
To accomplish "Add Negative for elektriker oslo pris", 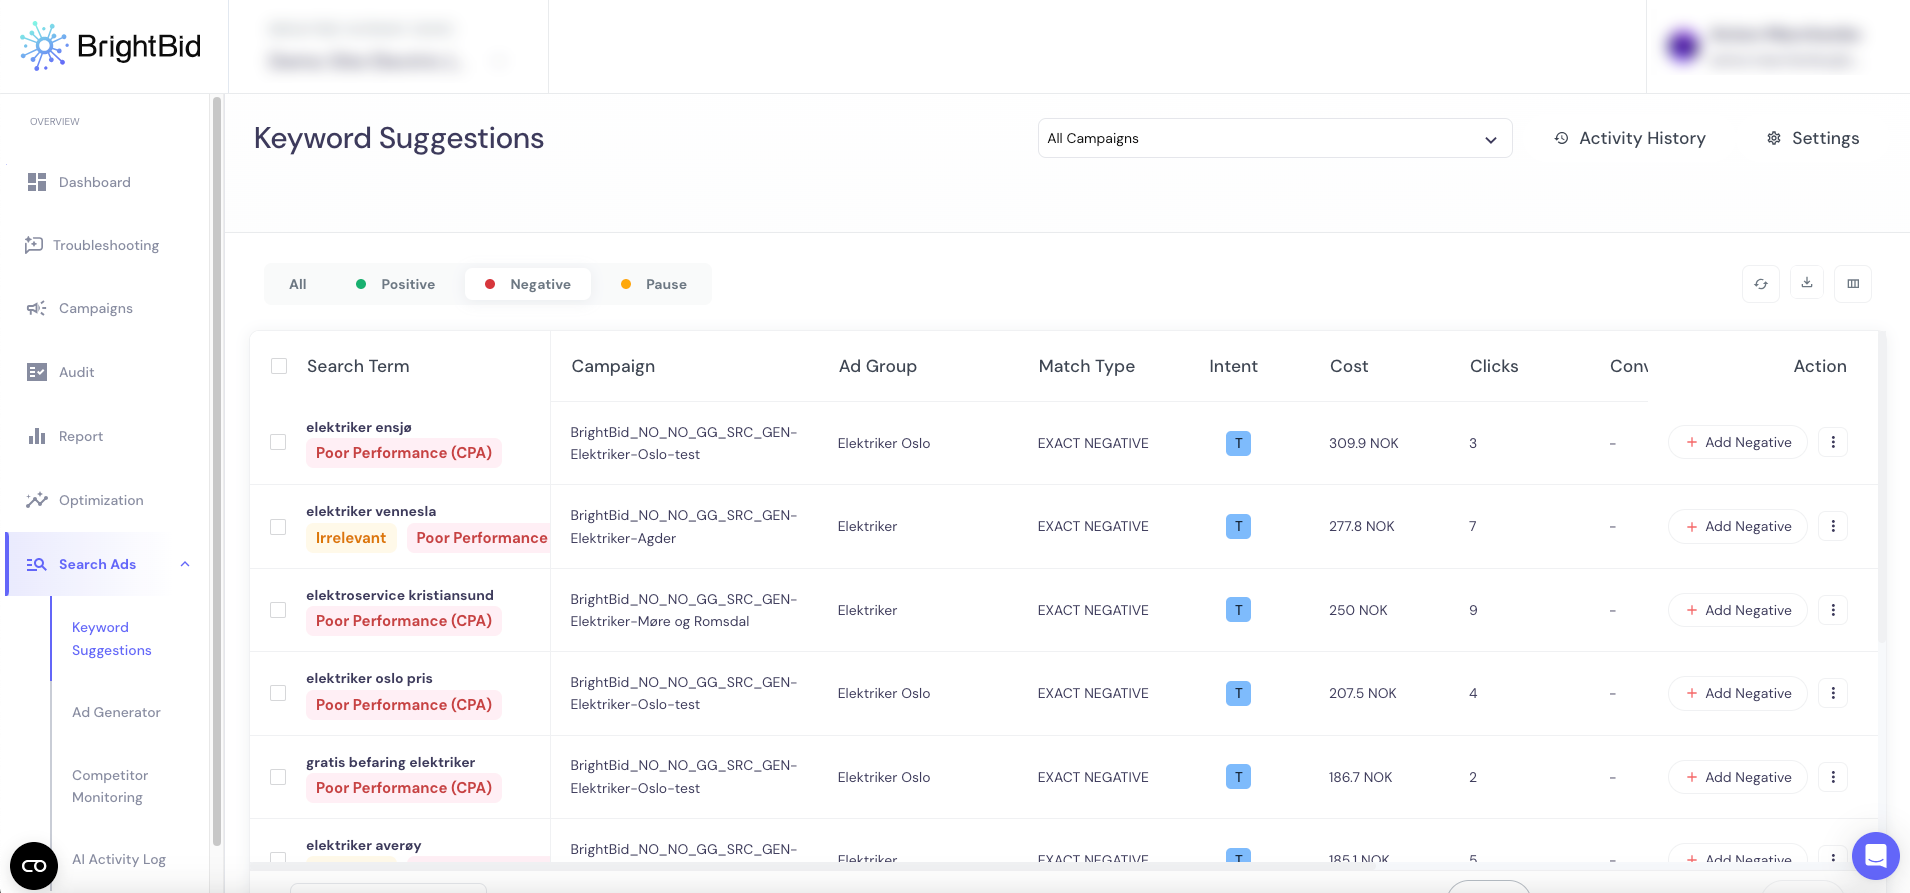I will [1738, 693].
